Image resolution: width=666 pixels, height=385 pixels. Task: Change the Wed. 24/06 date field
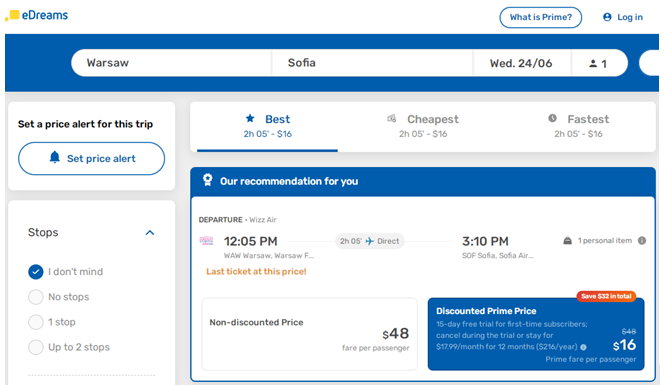coord(522,63)
